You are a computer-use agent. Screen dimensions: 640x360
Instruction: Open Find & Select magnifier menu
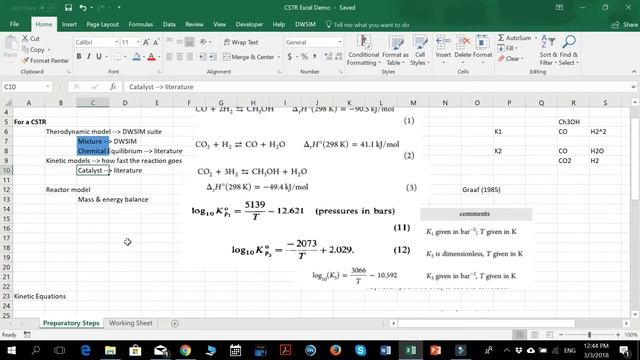tap(569, 50)
